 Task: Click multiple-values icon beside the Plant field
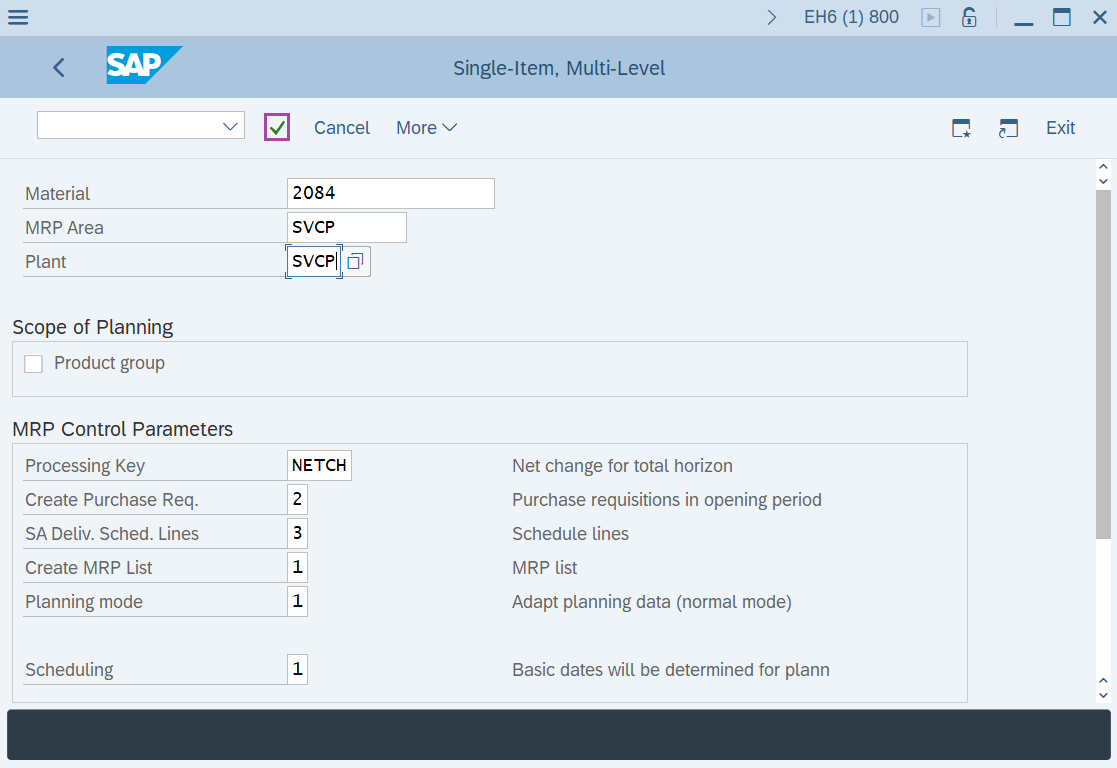tap(355, 261)
